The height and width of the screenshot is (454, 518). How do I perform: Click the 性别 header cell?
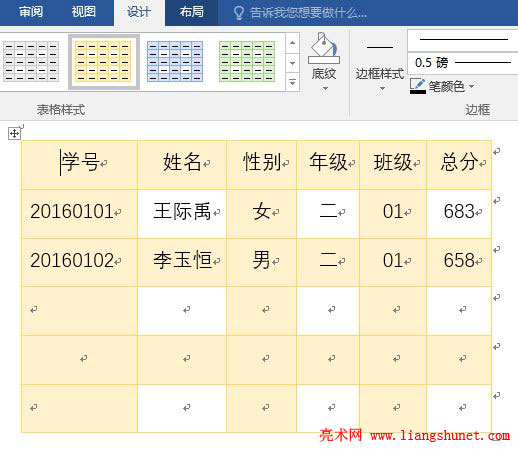[x=262, y=165]
